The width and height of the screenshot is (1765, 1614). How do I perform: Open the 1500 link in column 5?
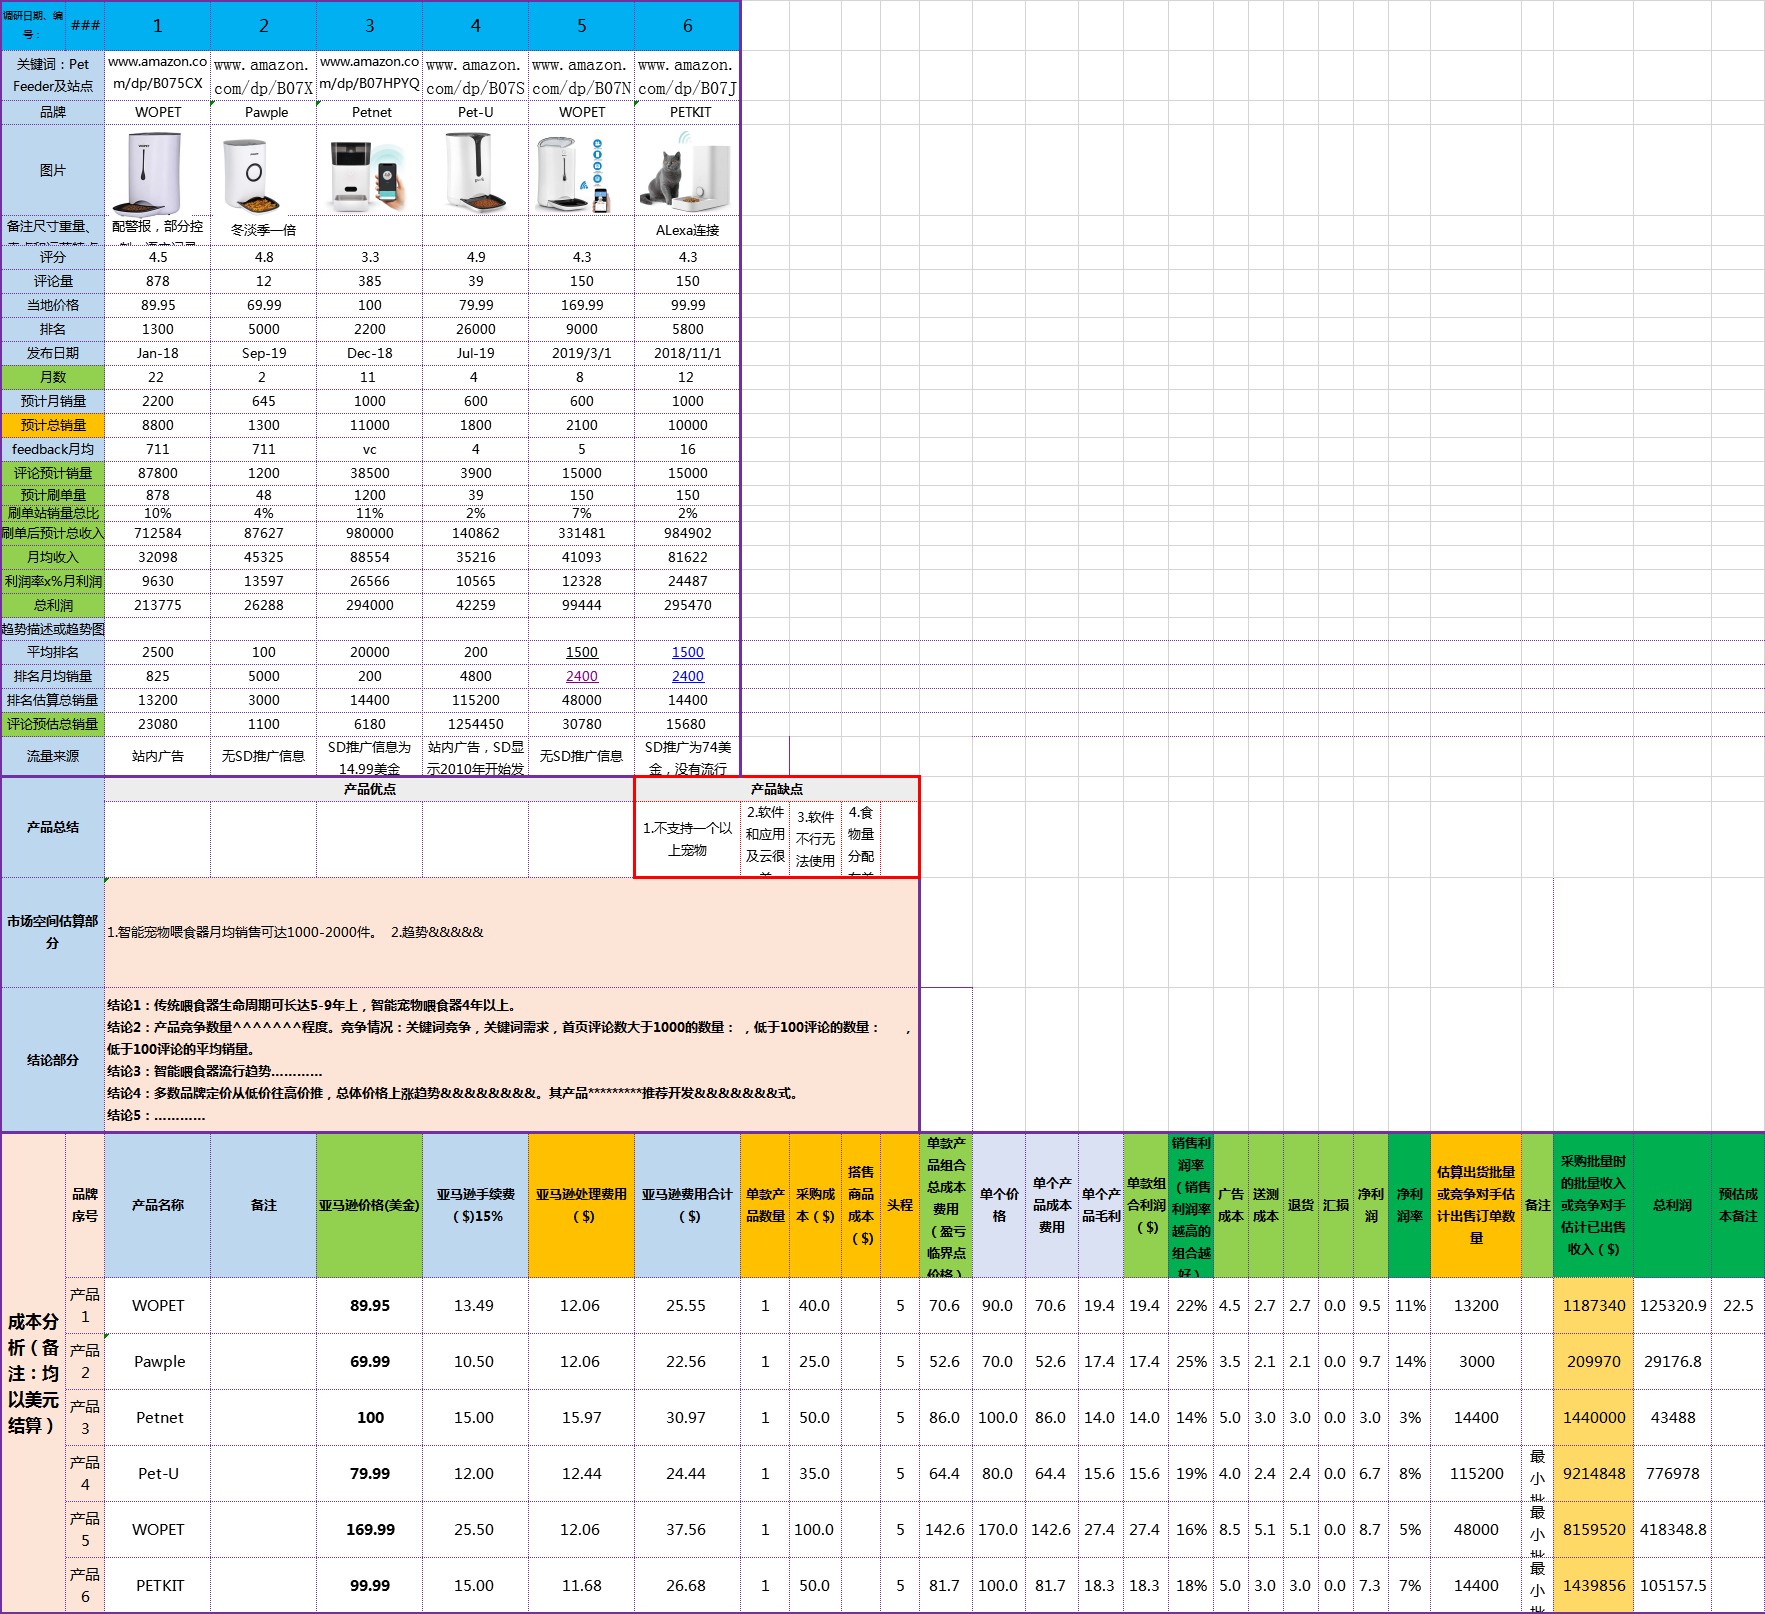(x=582, y=652)
